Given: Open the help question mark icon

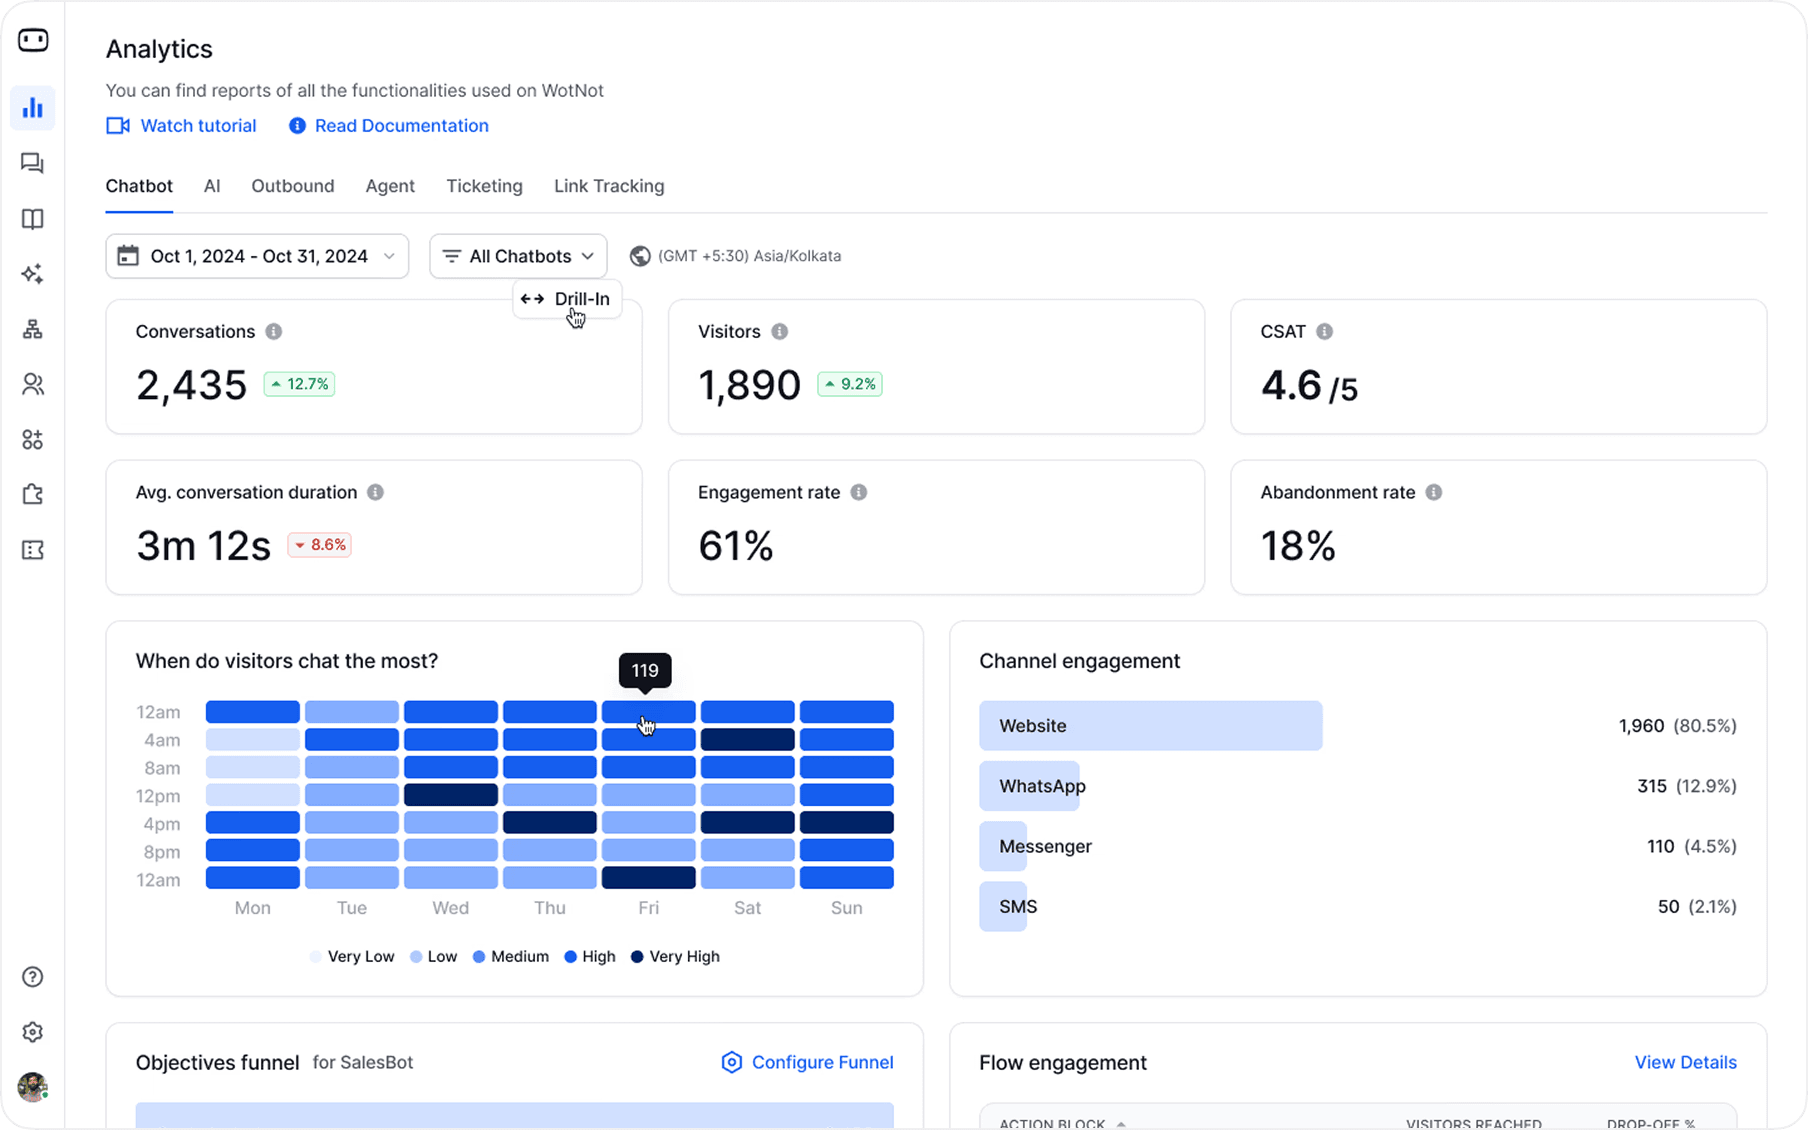Looking at the screenshot, I should coord(33,977).
